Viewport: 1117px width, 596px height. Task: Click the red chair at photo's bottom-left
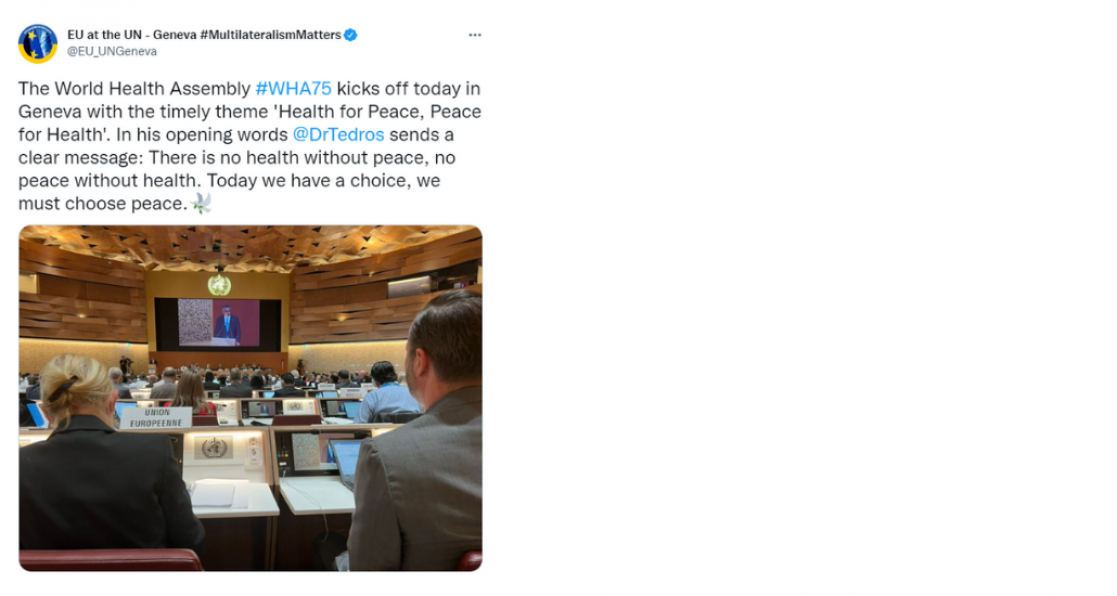pos(110,560)
